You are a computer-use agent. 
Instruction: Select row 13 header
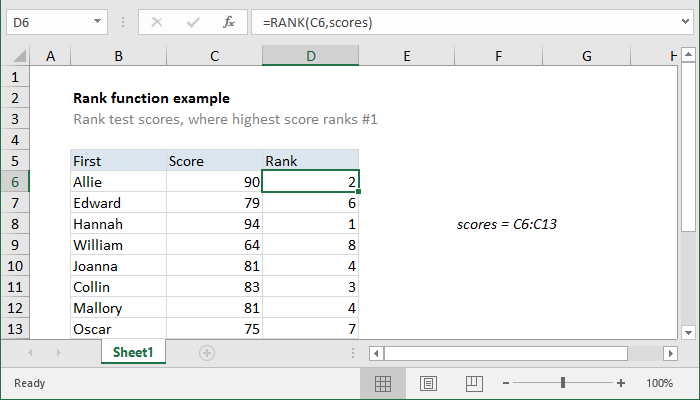(x=15, y=329)
